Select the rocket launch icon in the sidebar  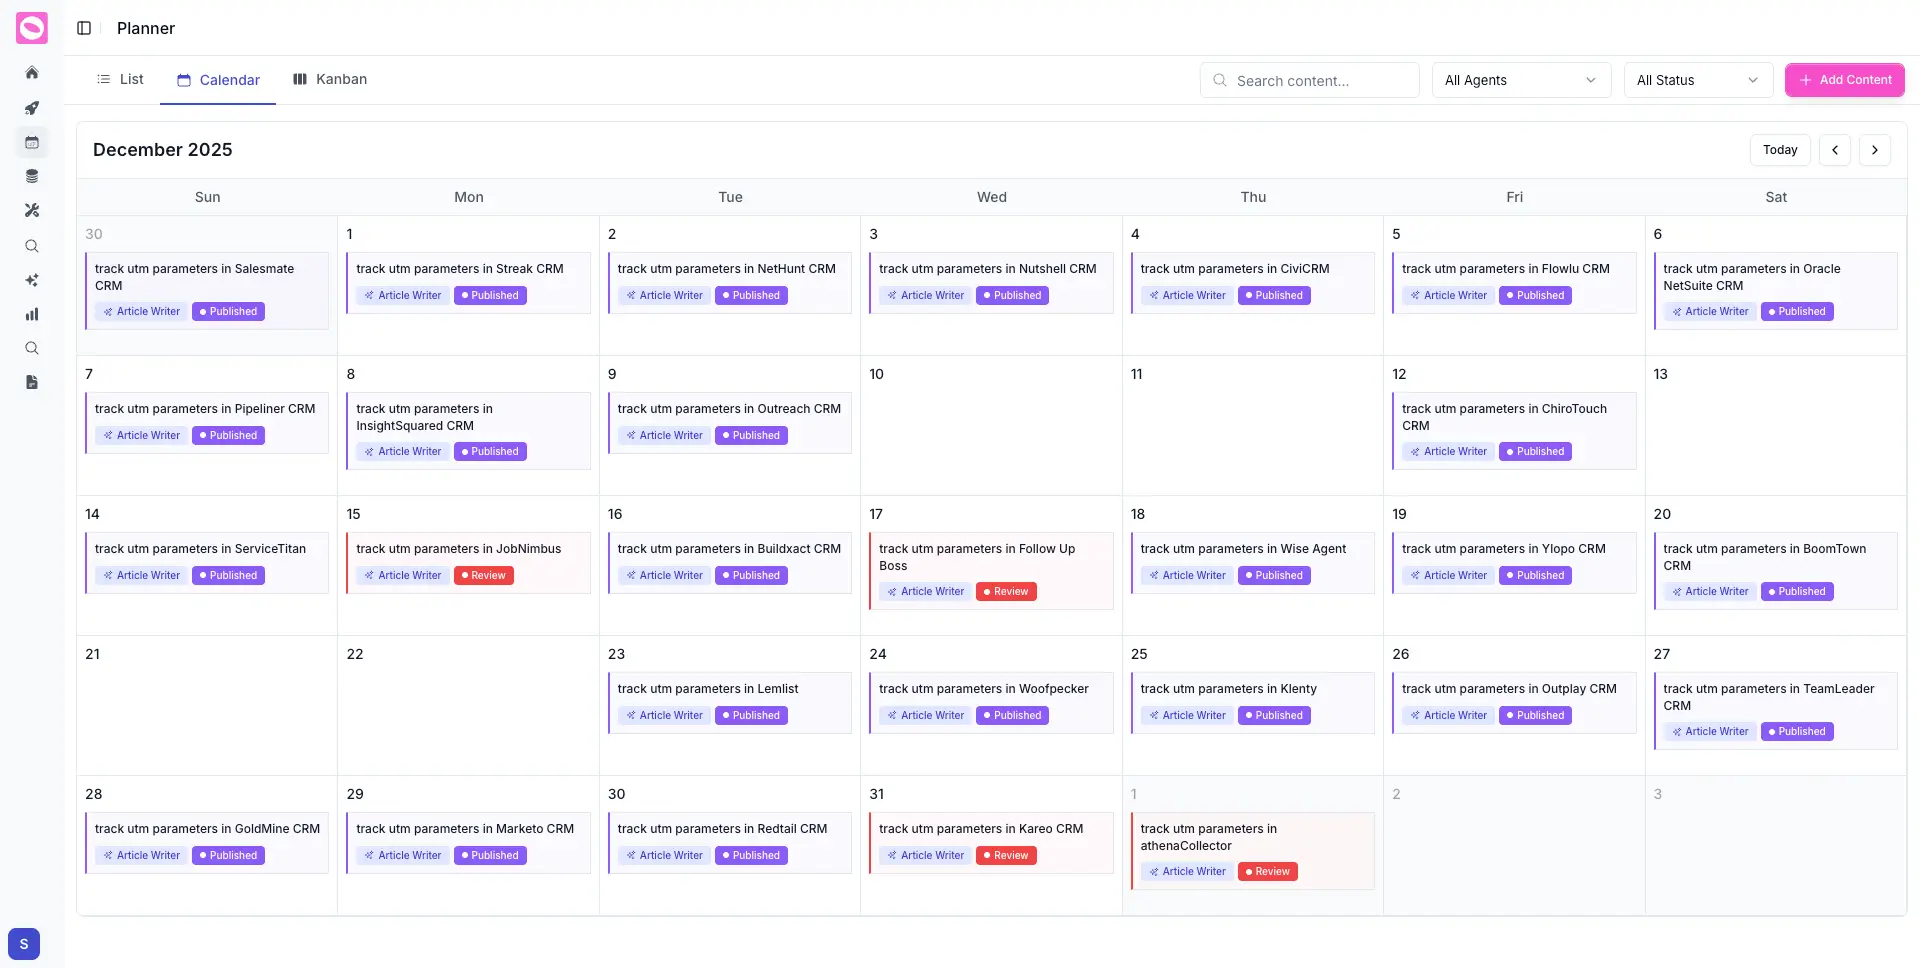(32, 108)
